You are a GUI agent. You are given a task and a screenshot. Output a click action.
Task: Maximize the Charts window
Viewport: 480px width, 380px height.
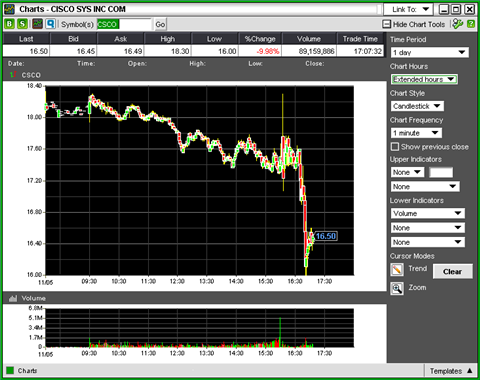tap(456, 9)
